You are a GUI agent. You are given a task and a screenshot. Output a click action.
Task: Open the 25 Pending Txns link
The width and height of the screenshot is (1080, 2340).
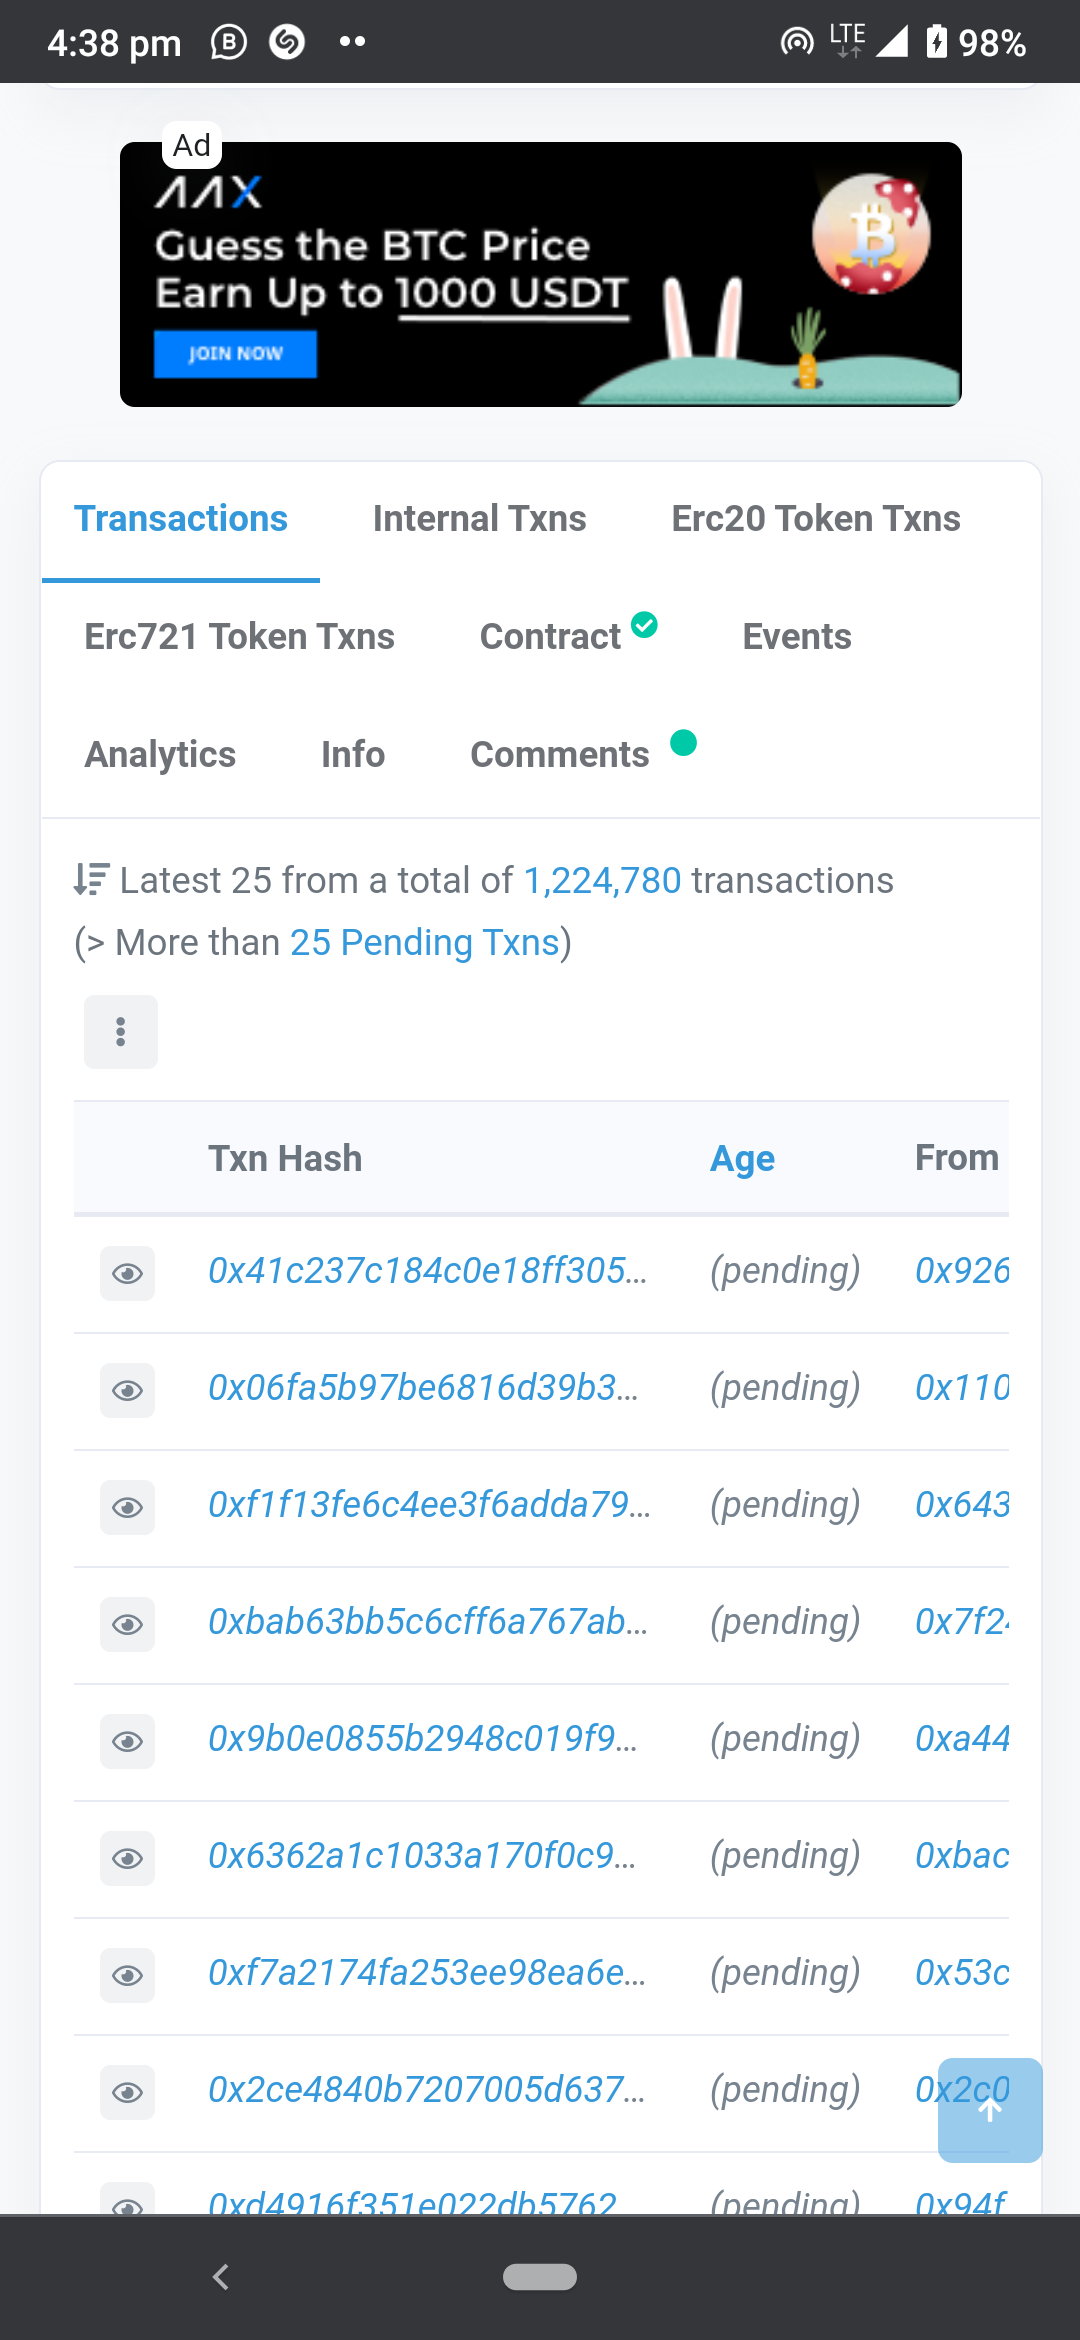point(425,942)
